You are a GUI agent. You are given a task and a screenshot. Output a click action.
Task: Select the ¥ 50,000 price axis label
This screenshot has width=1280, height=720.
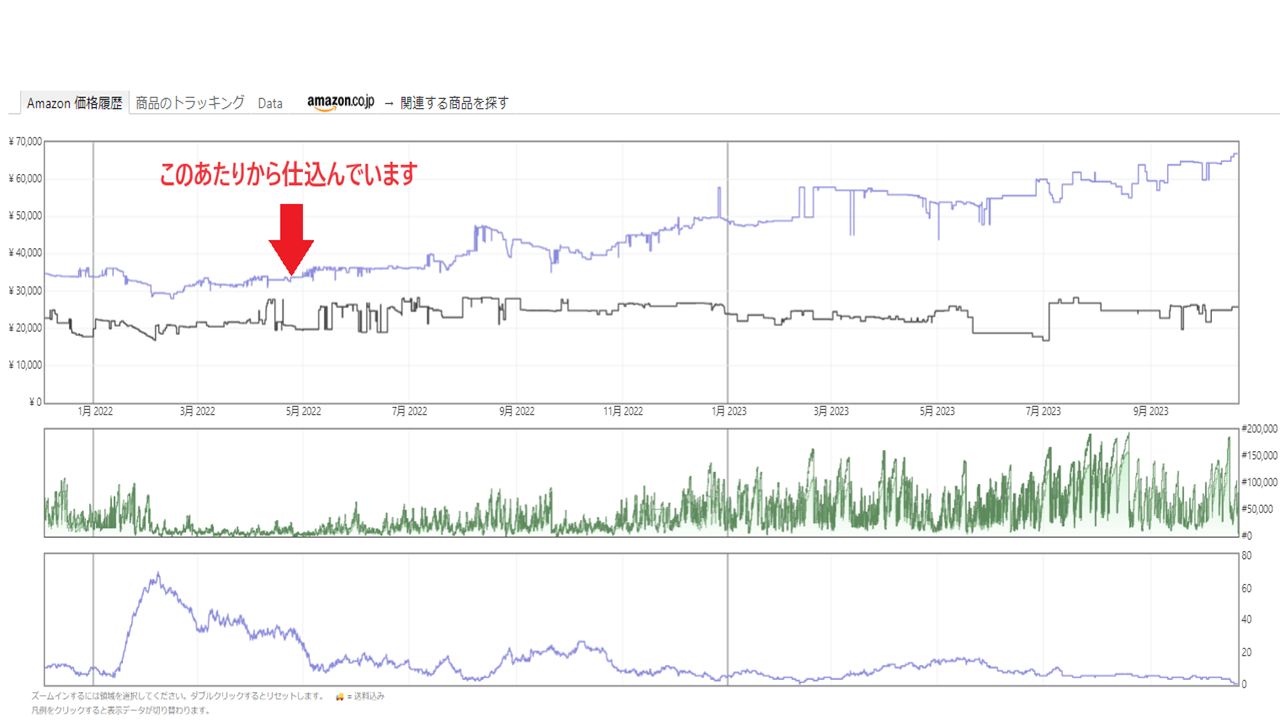click(25, 216)
